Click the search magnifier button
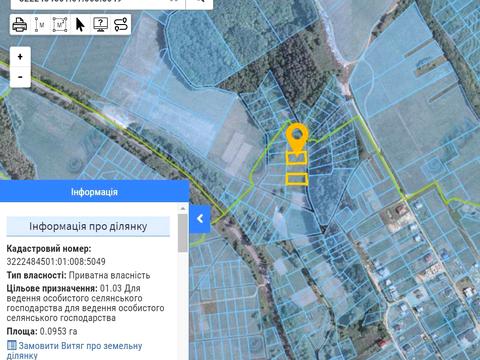 [x=200, y=2]
